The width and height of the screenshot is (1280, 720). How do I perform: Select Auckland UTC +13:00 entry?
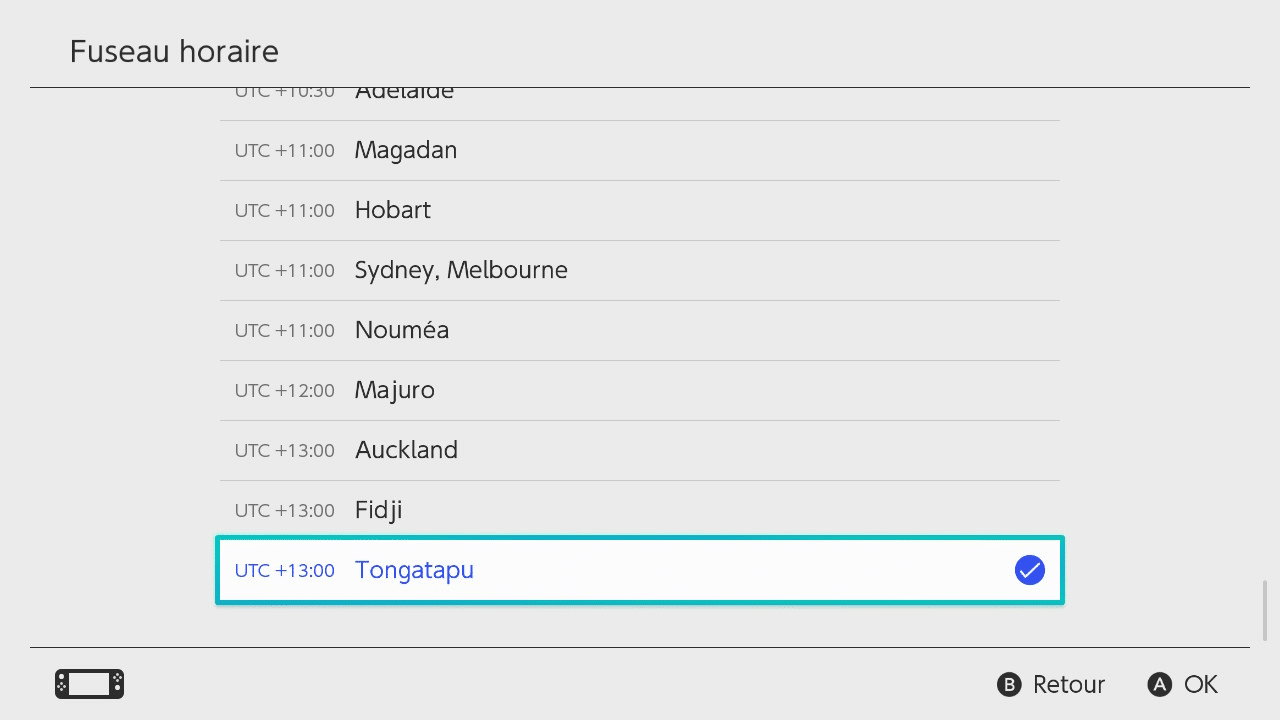640,450
